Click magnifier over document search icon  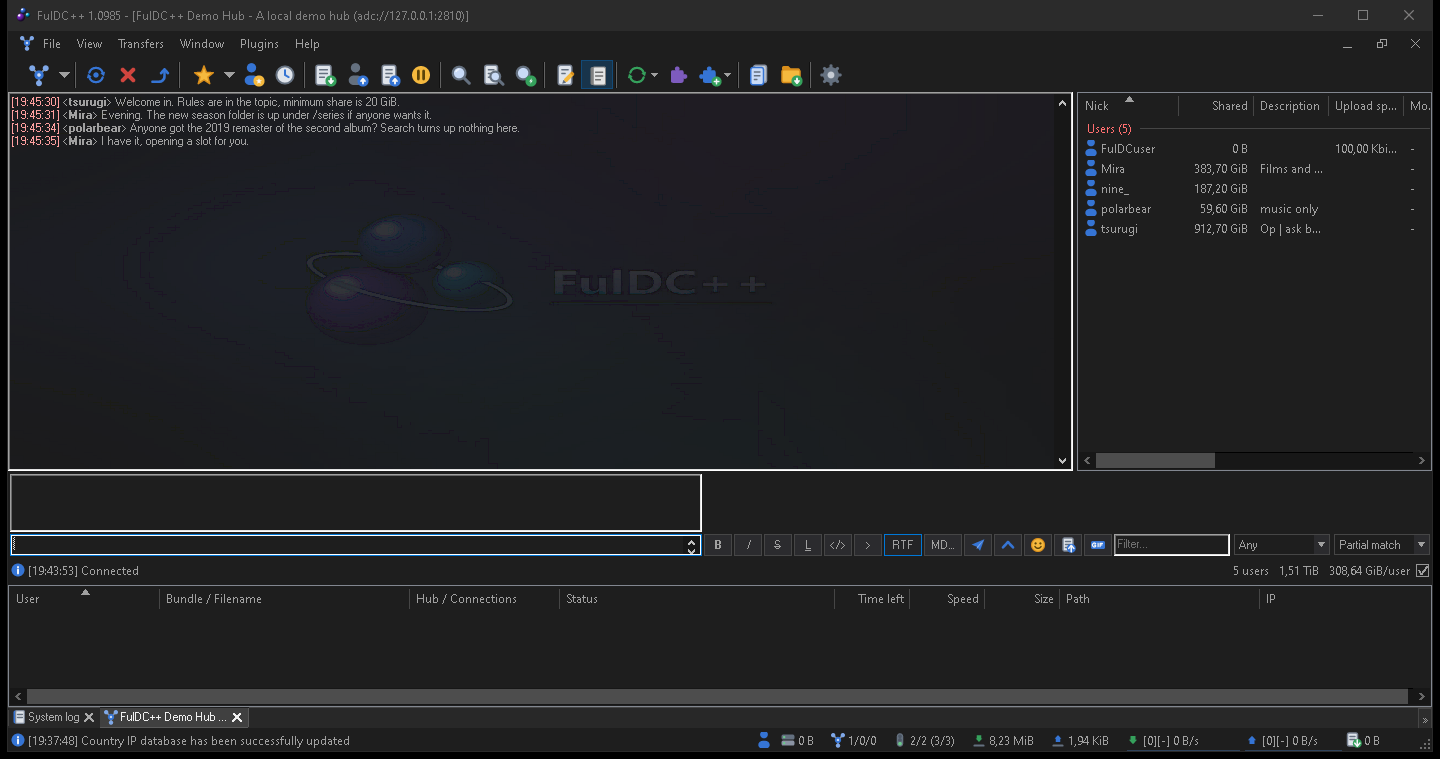click(x=493, y=75)
